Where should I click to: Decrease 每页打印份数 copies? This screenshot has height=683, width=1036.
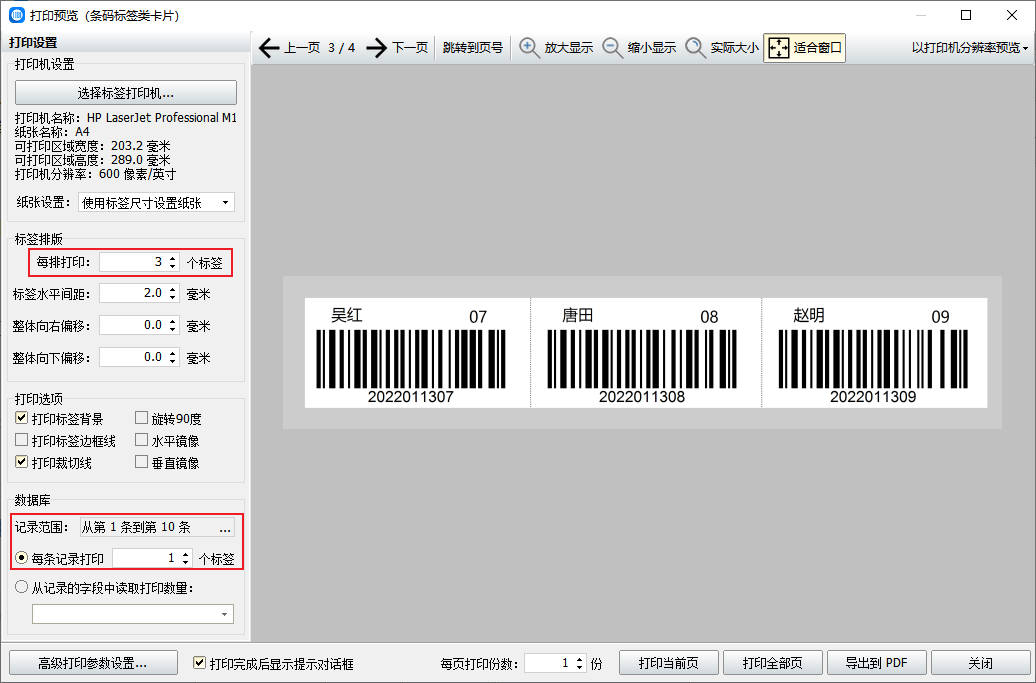tap(579, 667)
